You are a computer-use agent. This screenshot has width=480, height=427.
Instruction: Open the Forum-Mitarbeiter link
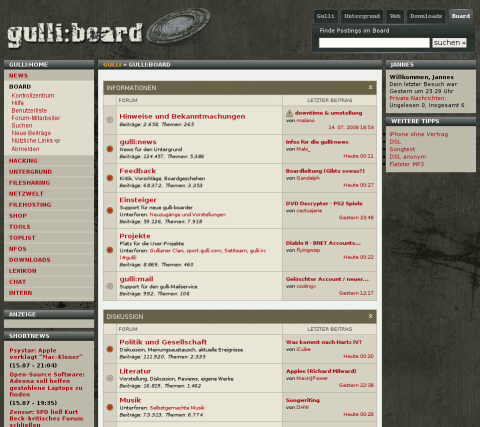point(36,118)
